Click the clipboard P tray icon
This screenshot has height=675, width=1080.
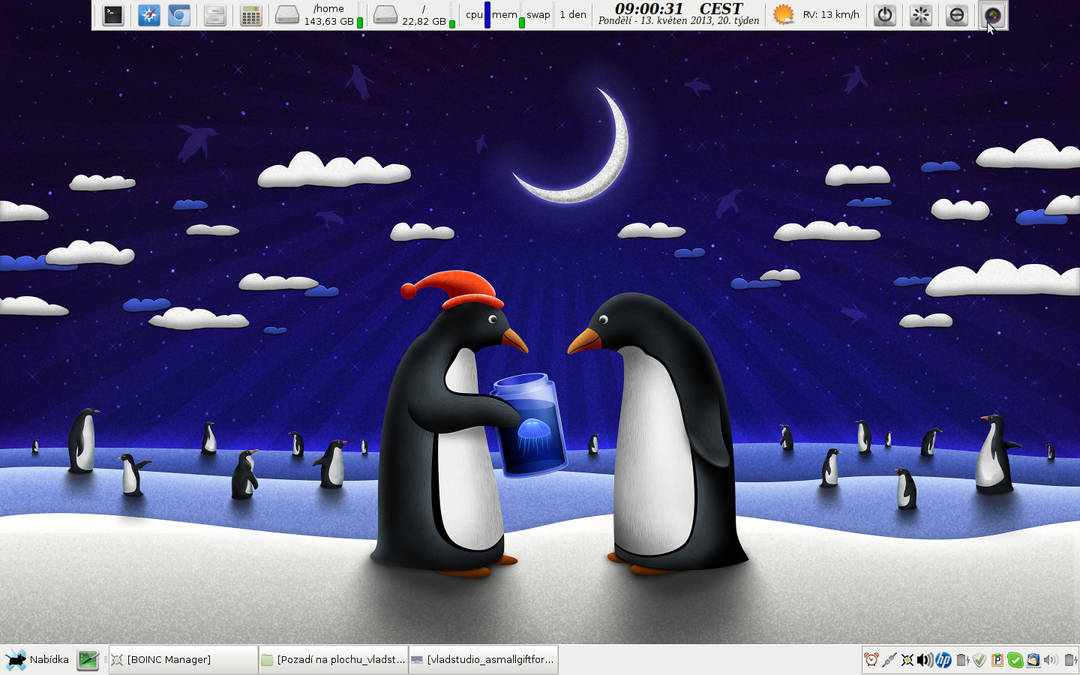pos(997,660)
